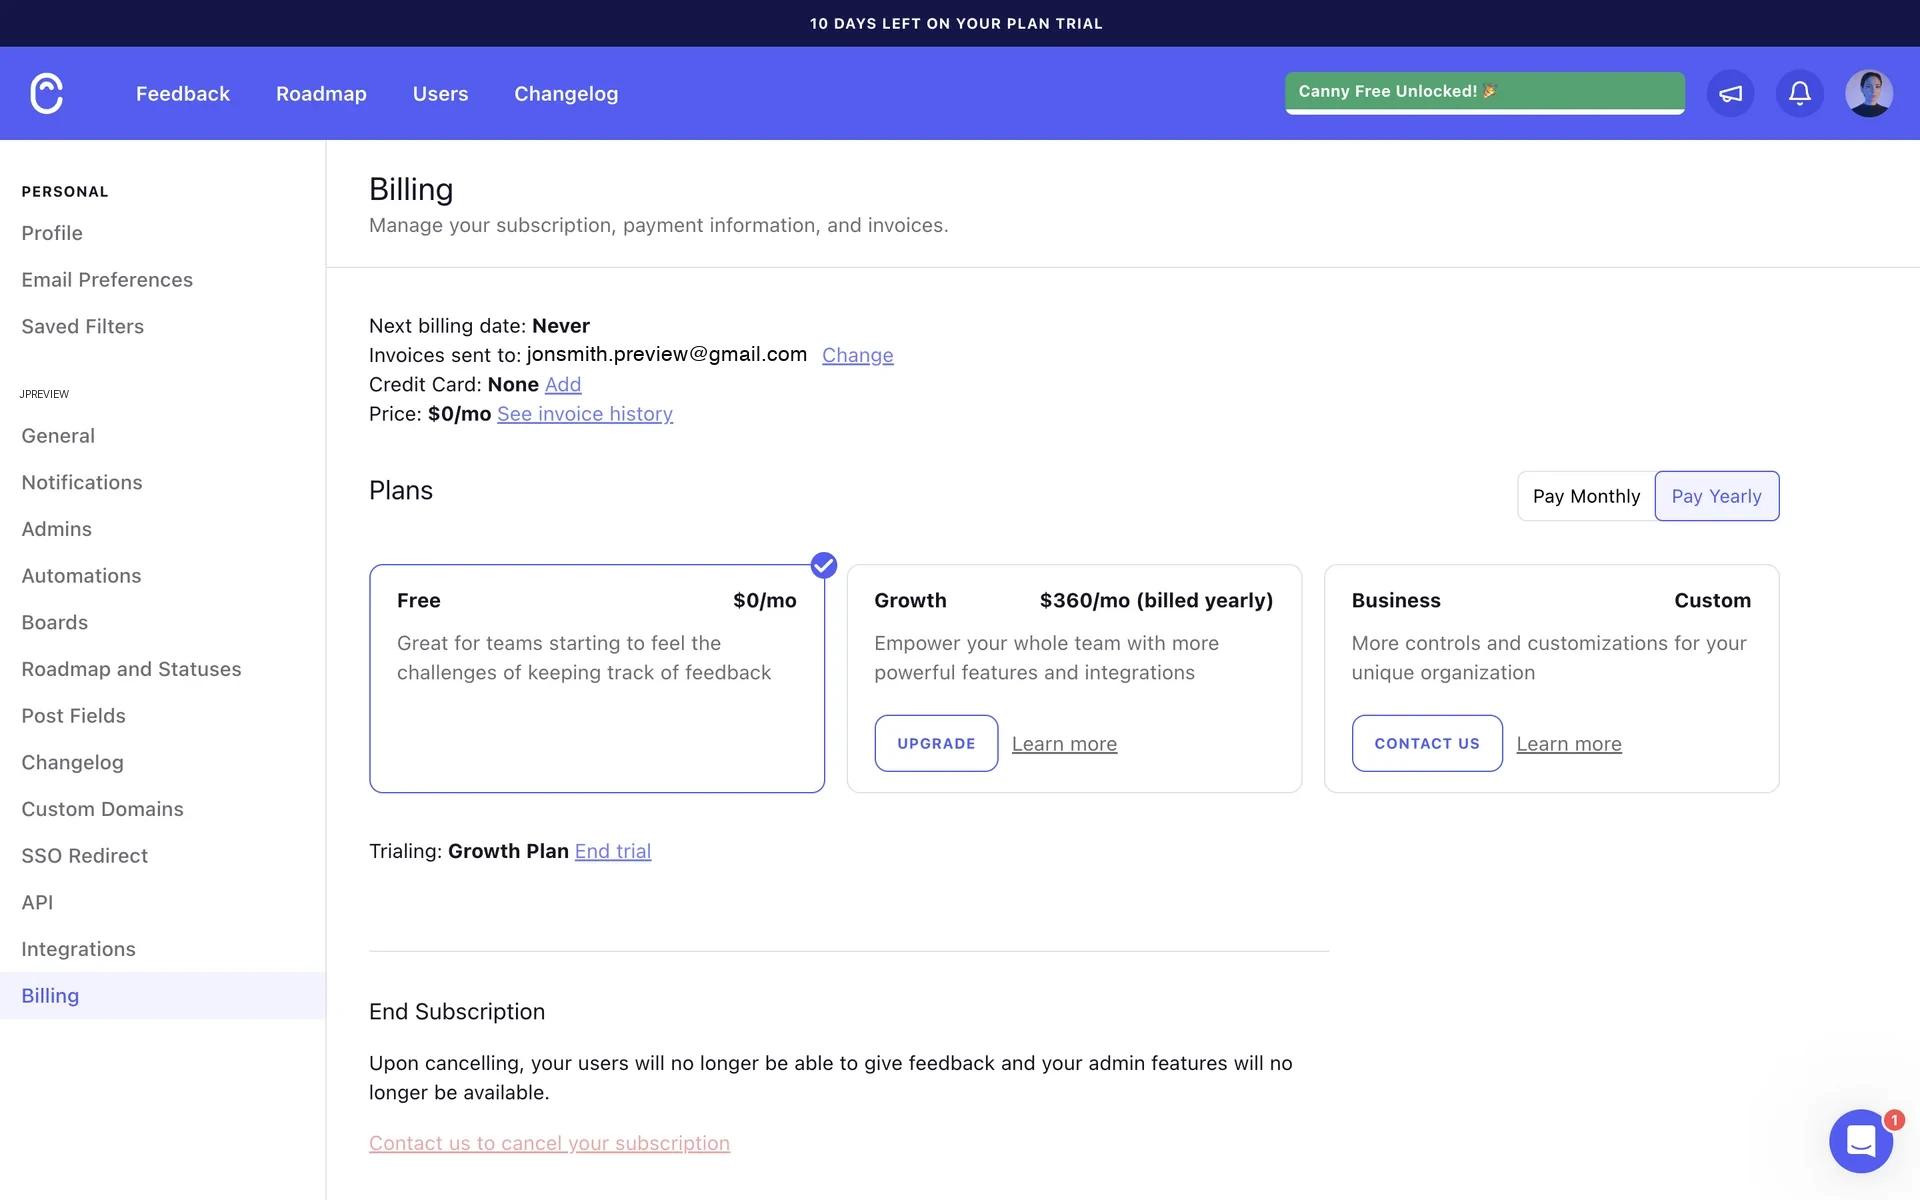
Task: Open the user avatar menu
Action: [x=1868, y=93]
